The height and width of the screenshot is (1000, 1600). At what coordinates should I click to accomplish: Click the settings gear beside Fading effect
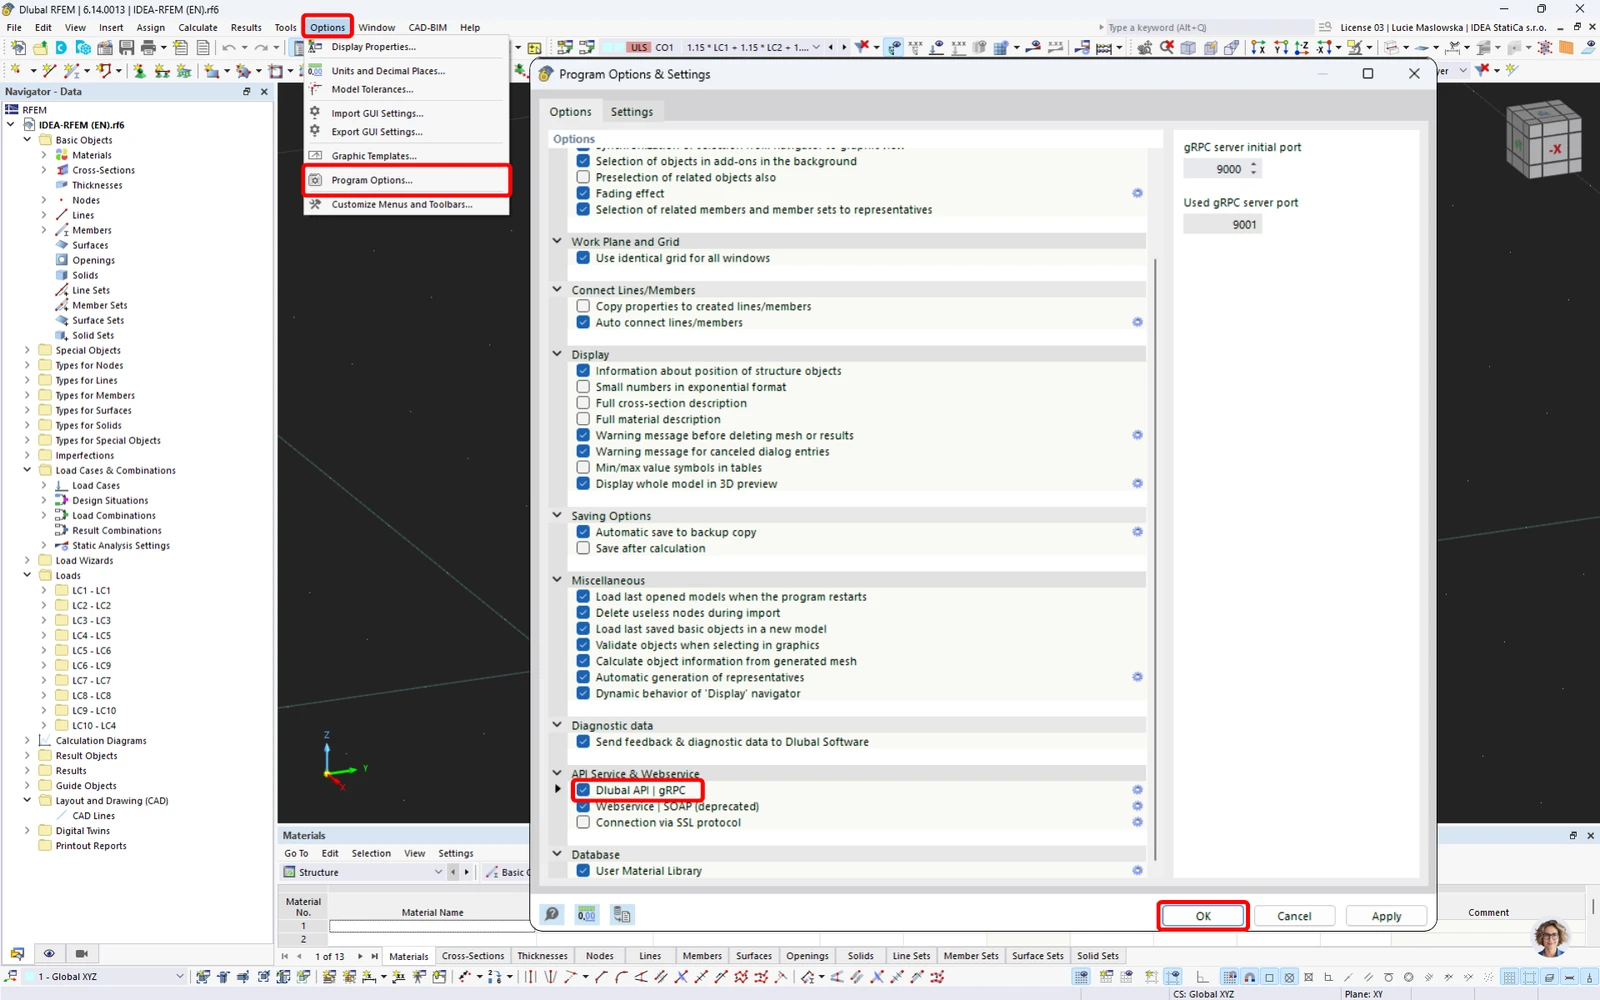tap(1137, 193)
